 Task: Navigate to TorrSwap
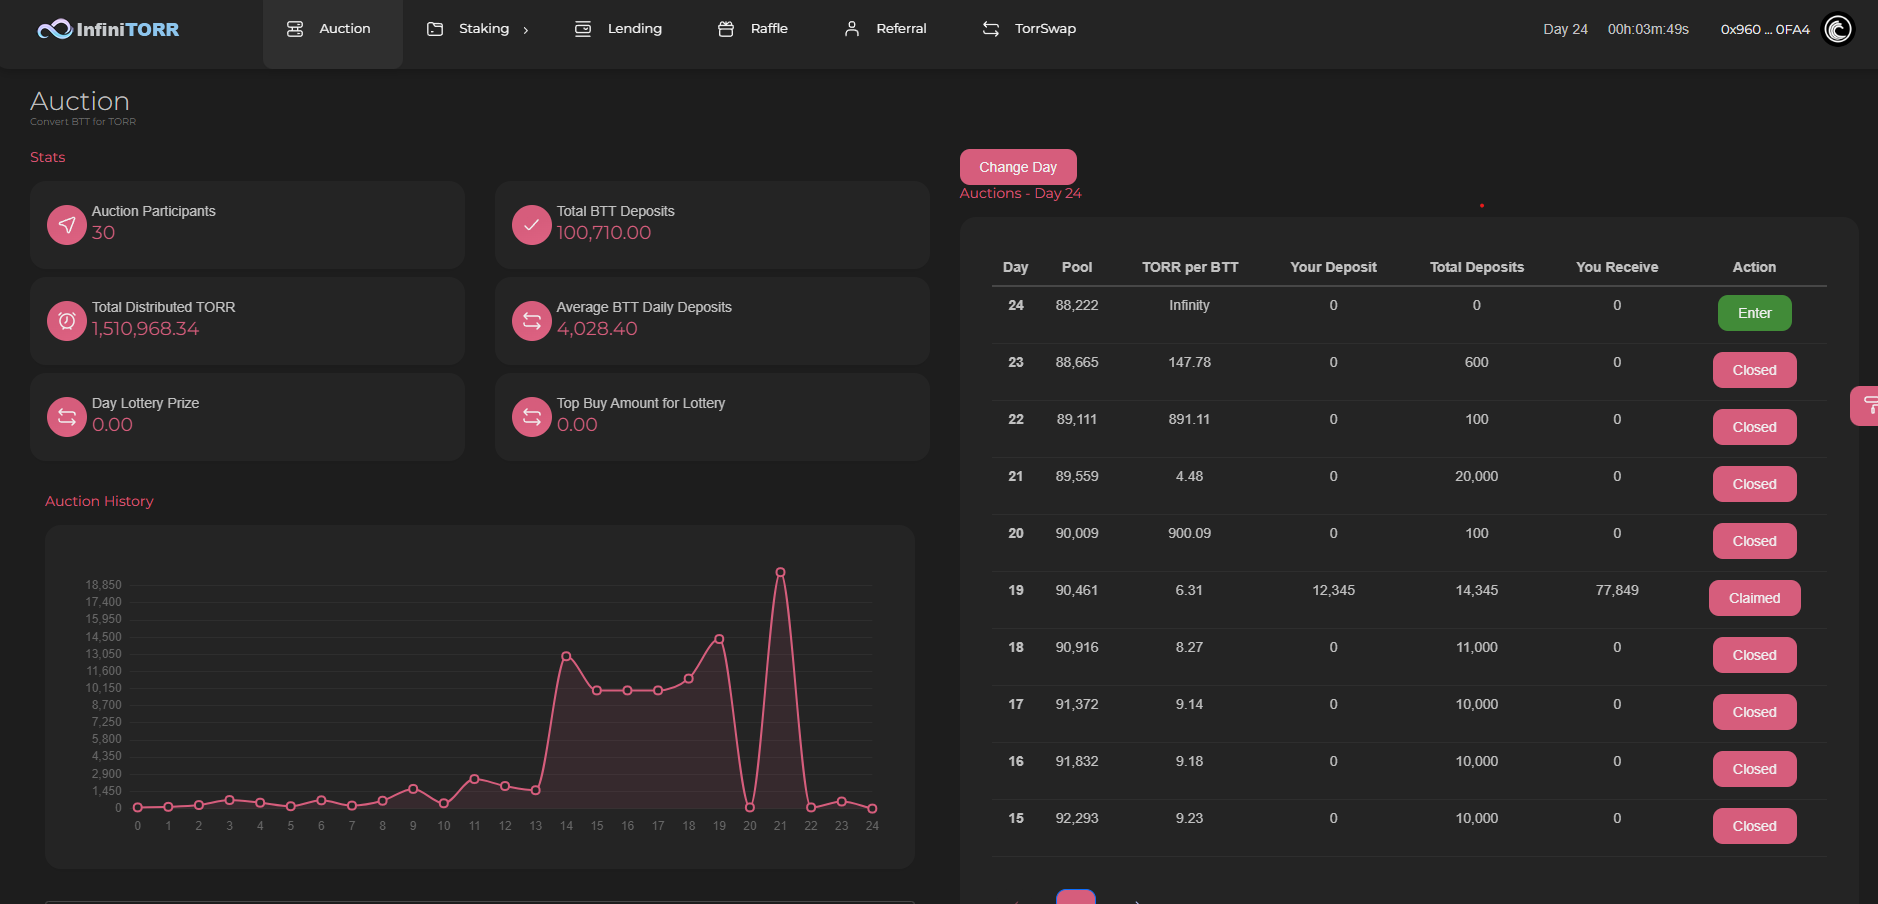point(1029,29)
